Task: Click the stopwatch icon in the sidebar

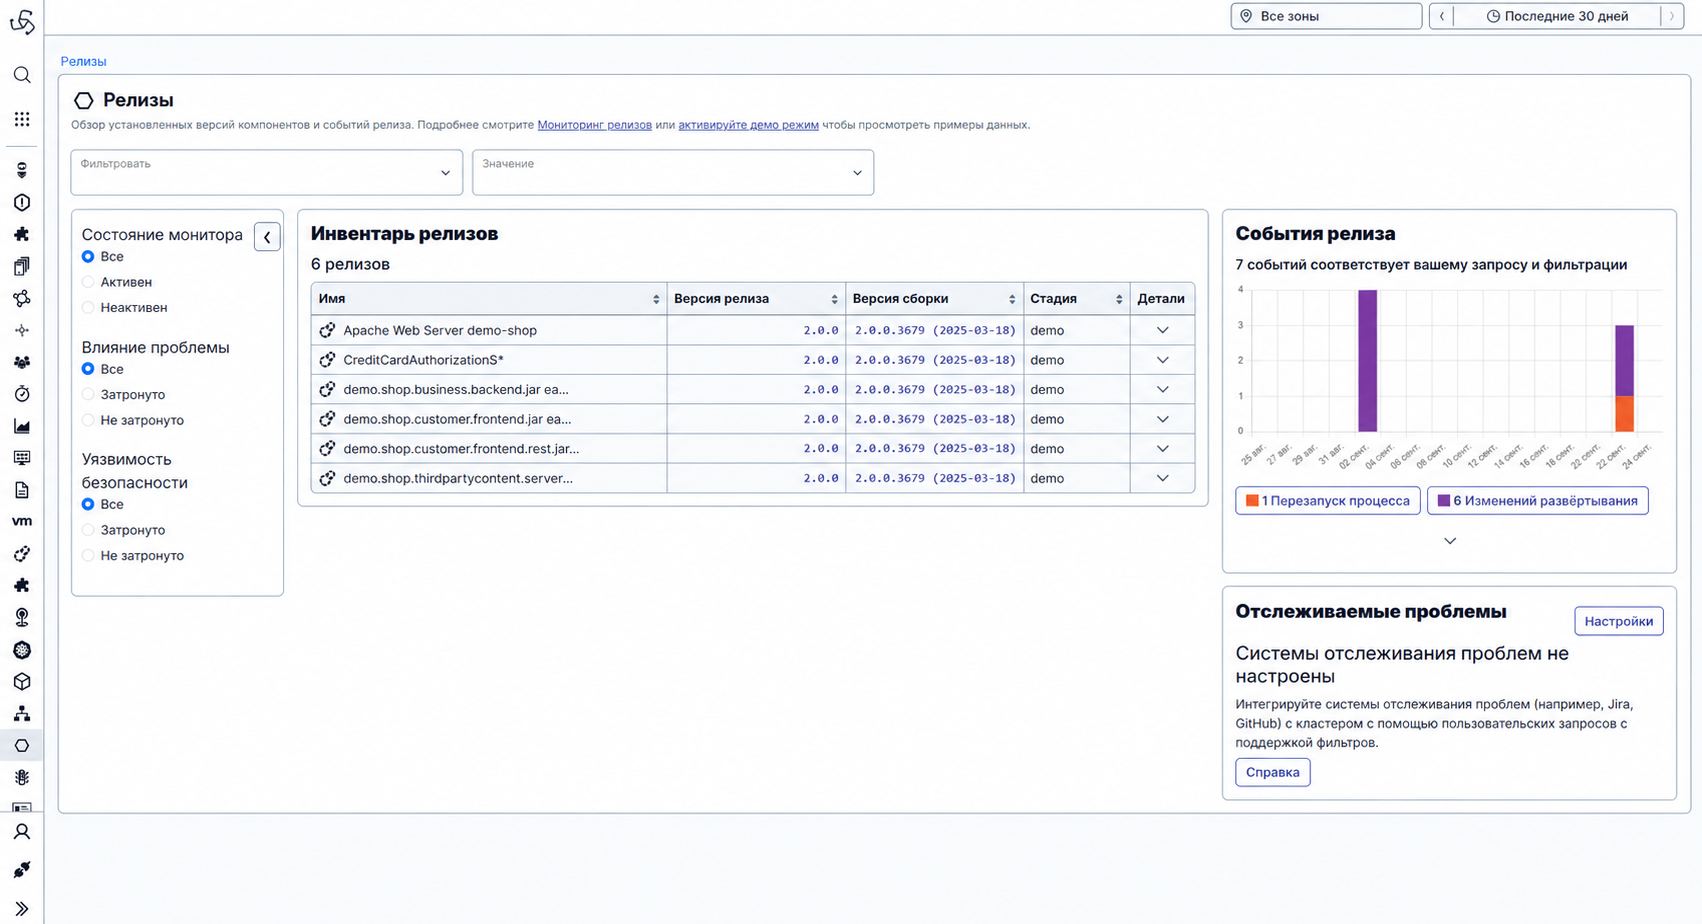Action: pos(22,394)
